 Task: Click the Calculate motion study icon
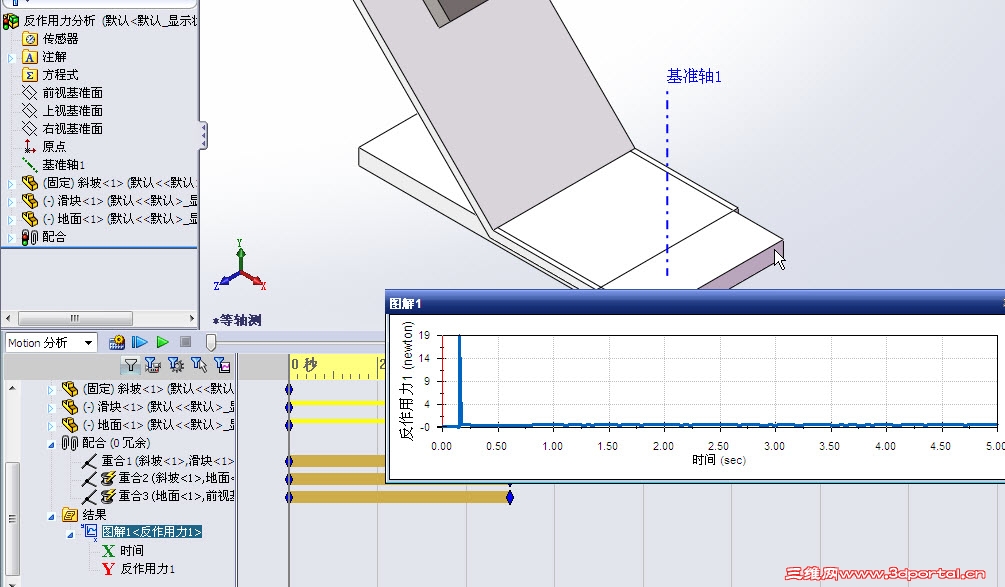(117, 342)
